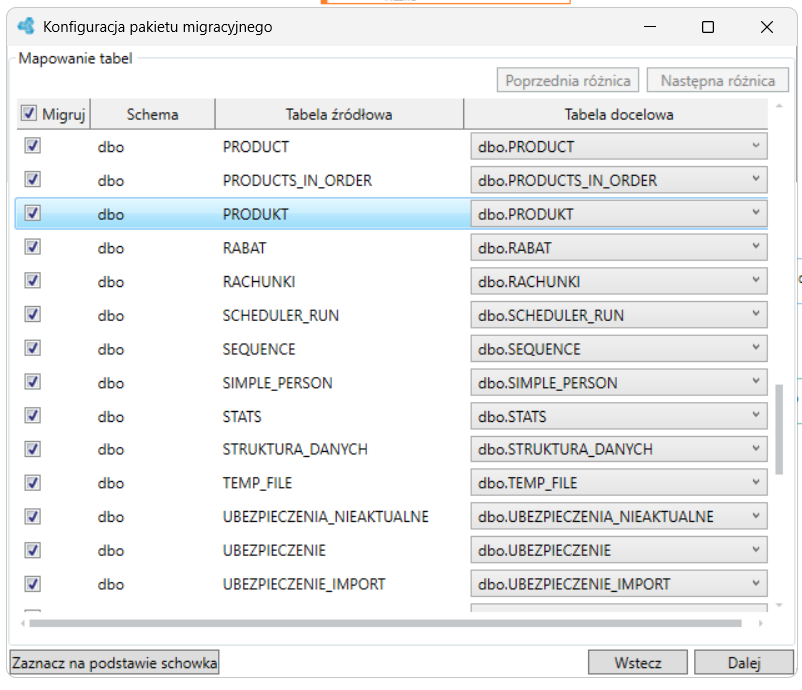Click the vertical scrollbar thumb of the table
This screenshot has height=690, width=802.
click(779, 430)
